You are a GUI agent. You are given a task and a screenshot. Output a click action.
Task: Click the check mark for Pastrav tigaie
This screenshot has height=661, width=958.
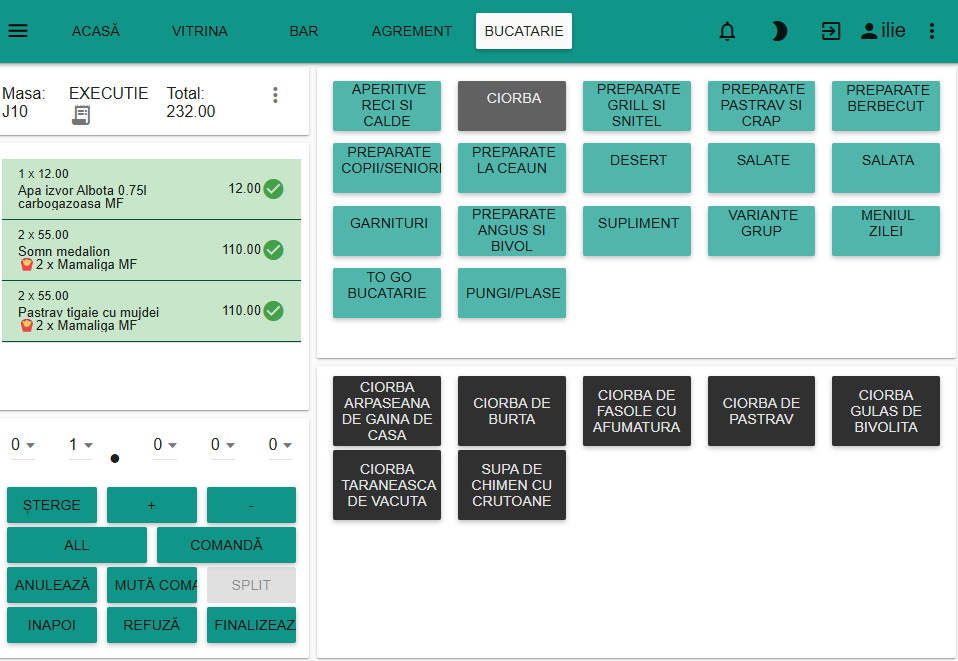point(274,311)
